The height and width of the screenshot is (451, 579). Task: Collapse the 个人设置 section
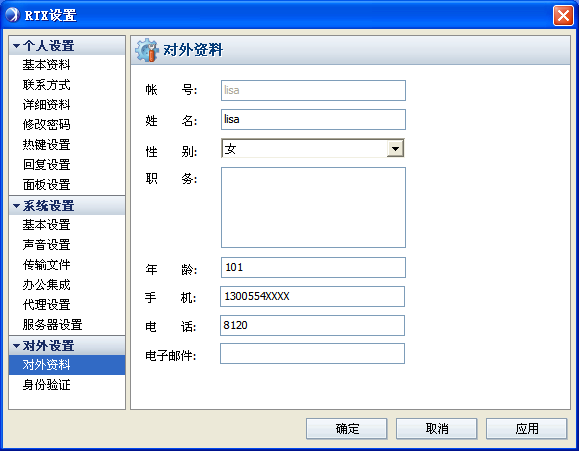pos(16,46)
